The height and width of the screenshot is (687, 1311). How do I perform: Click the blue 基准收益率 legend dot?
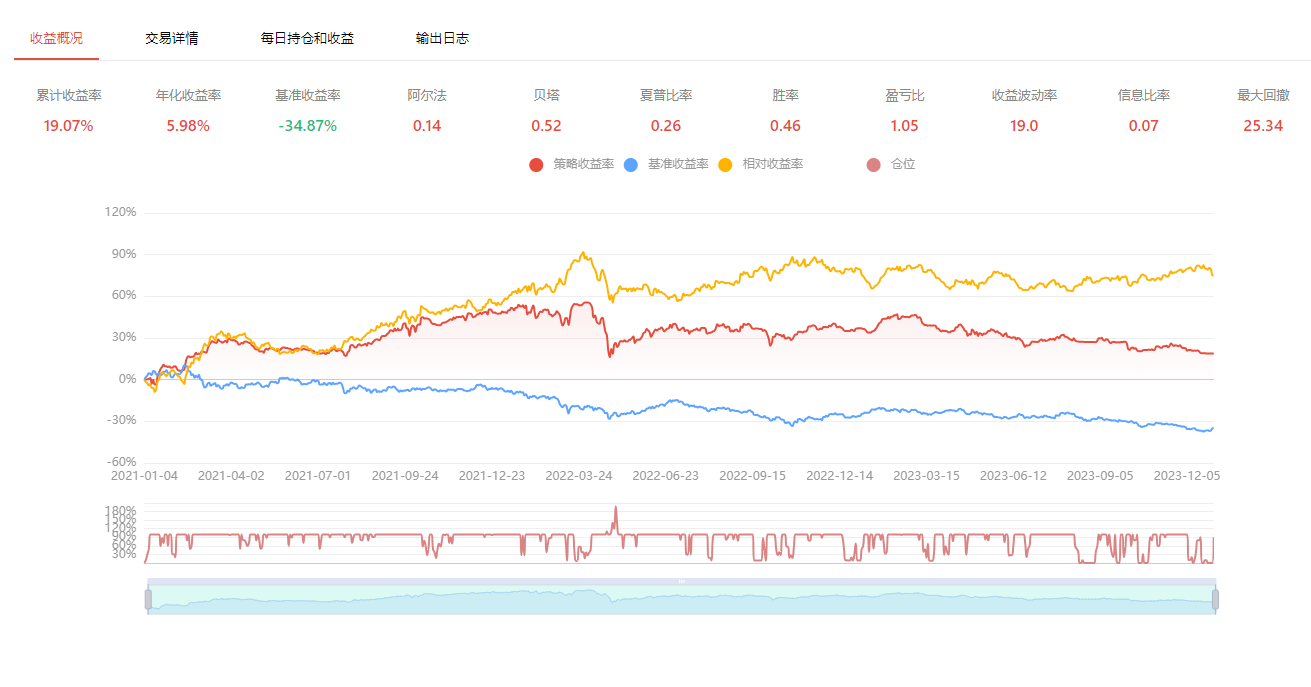(x=630, y=164)
